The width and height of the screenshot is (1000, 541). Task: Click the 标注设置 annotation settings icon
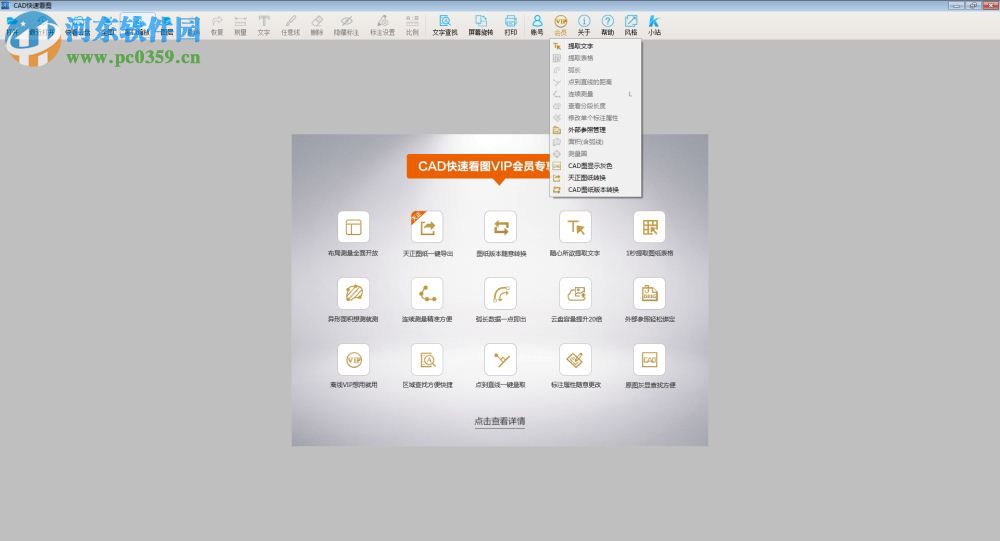pyautogui.click(x=383, y=25)
